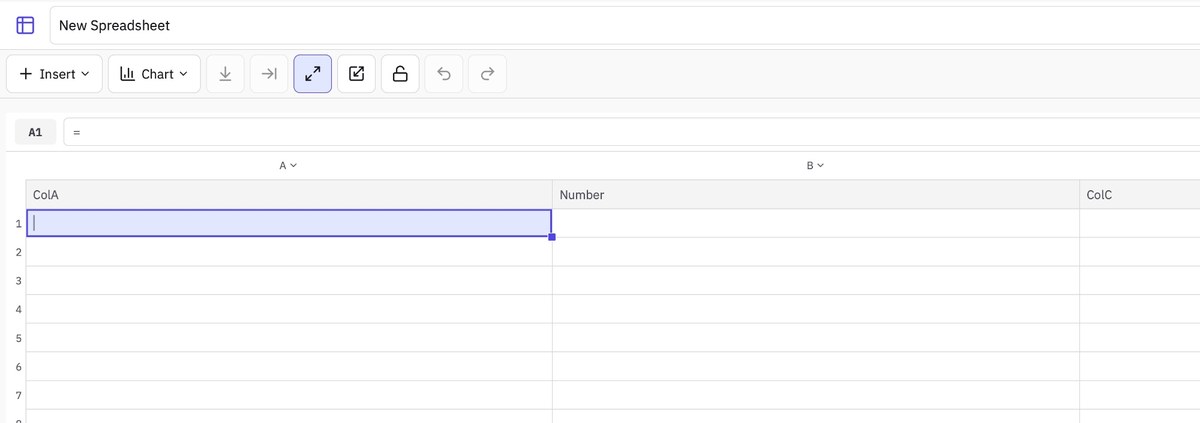Click the open external link icon

[x=357, y=74]
